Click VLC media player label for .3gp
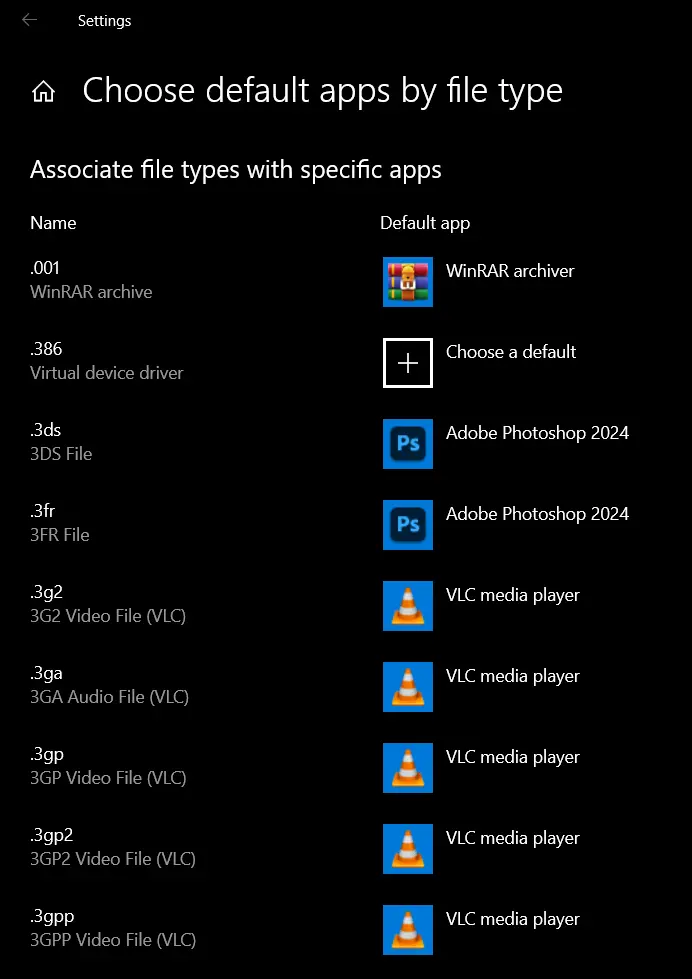Image resolution: width=692 pixels, height=979 pixels. click(x=513, y=757)
